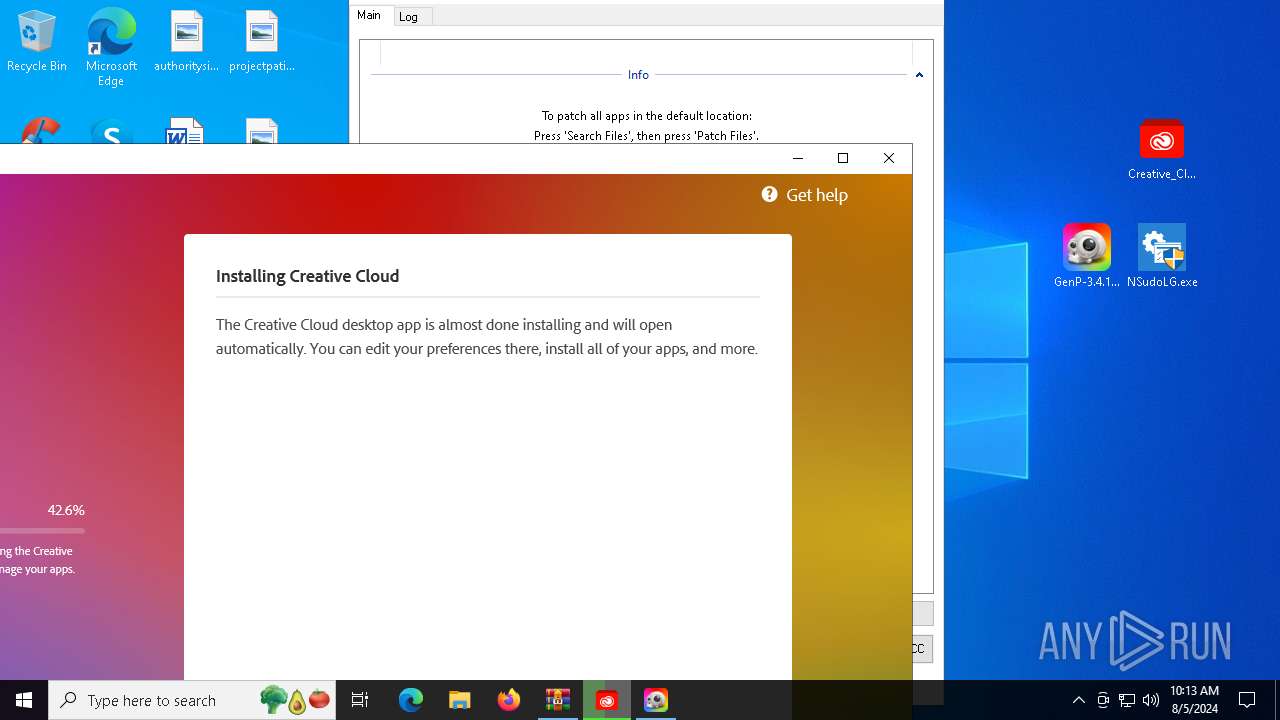This screenshot has height=720, width=1280.
Task: Open File Explorer from the taskbar
Action: (460, 700)
